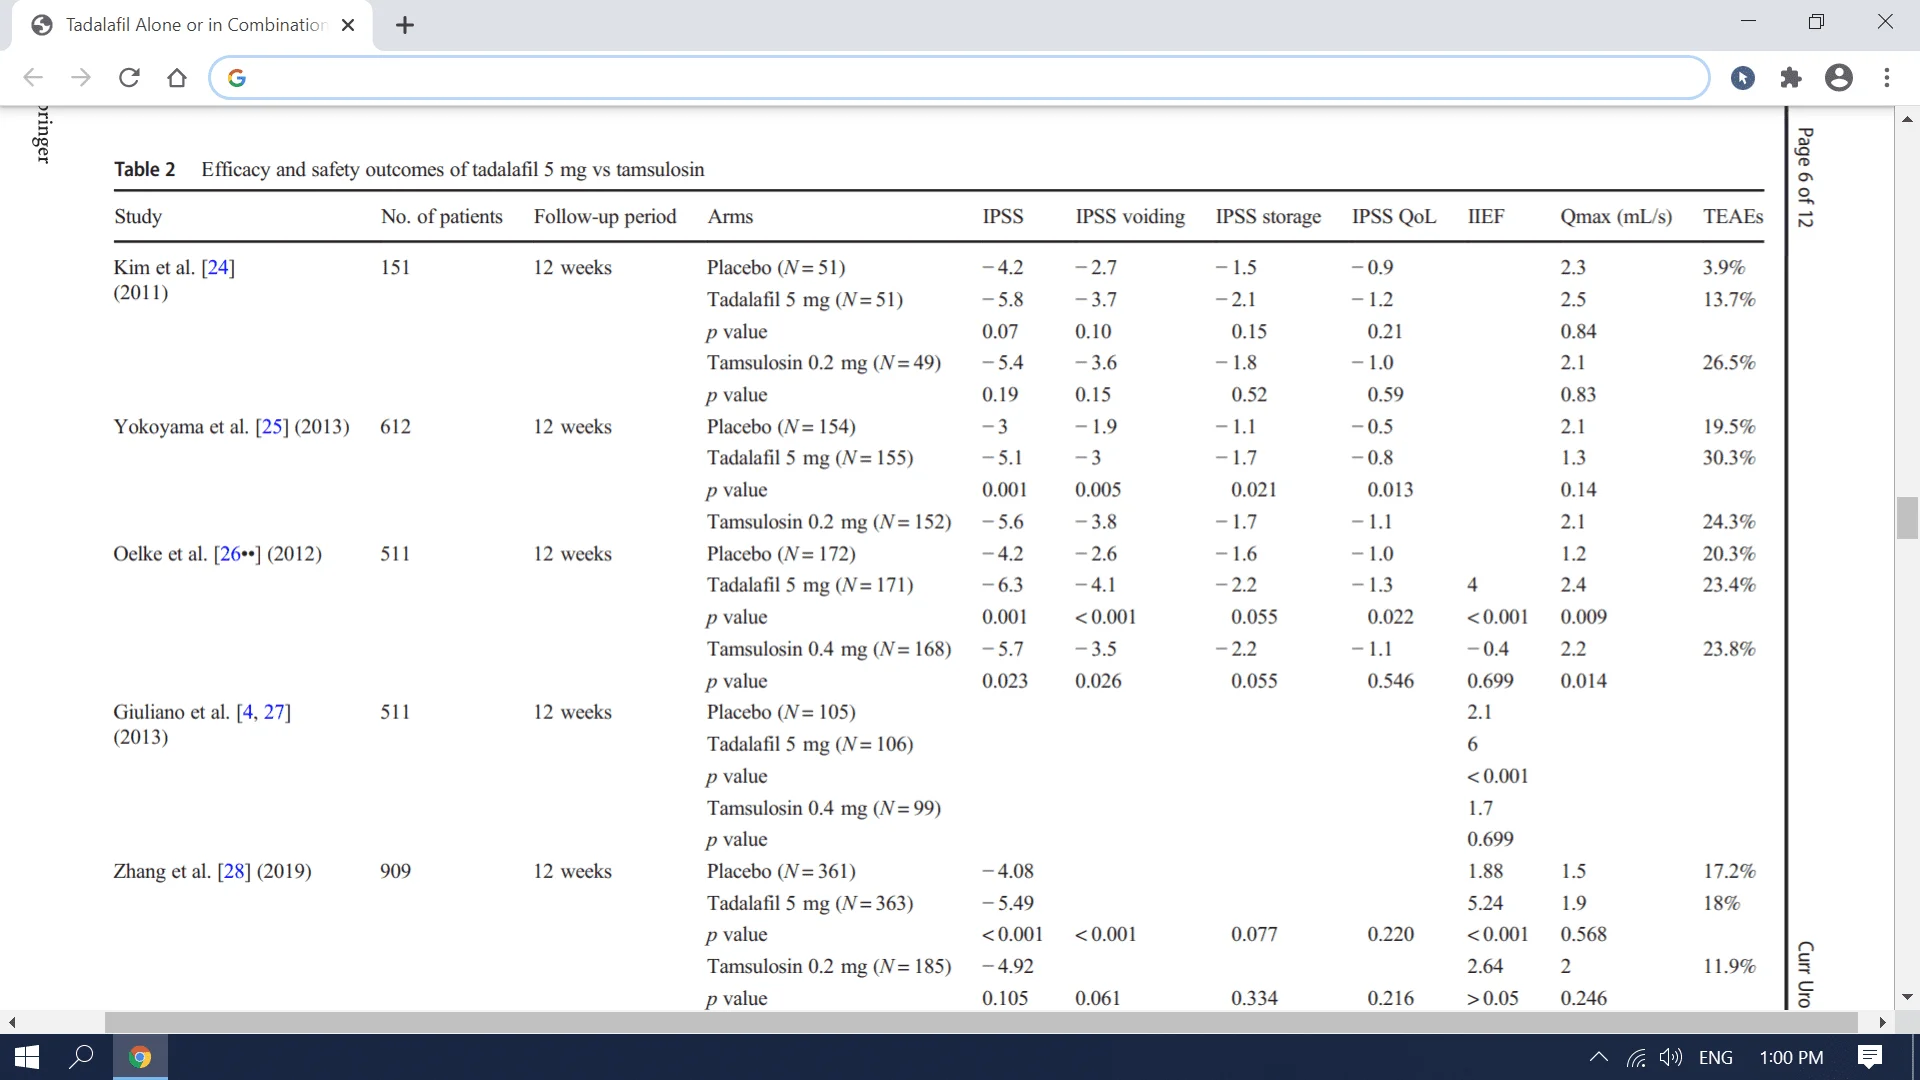Open reference link 27 for Giuliano et al.
The width and height of the screenshot is (1920, 1080).
click(x=275, y=712)
